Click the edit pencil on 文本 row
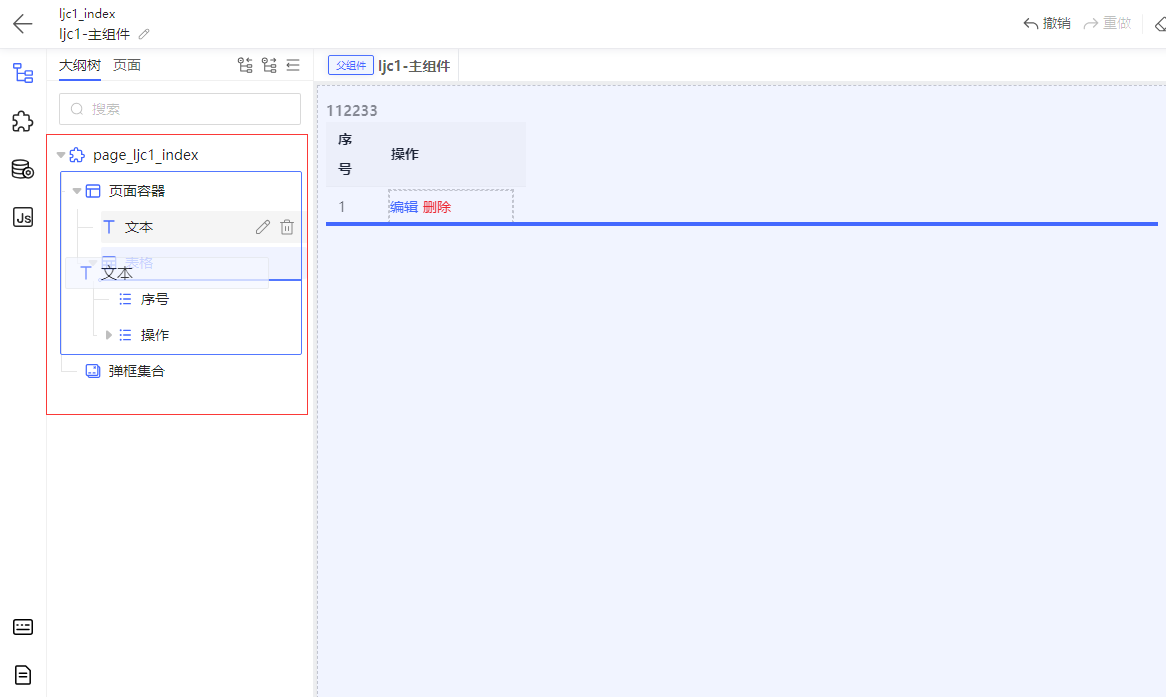The width and height of the screenshot is (1166, 697). (x=262, y=227)
